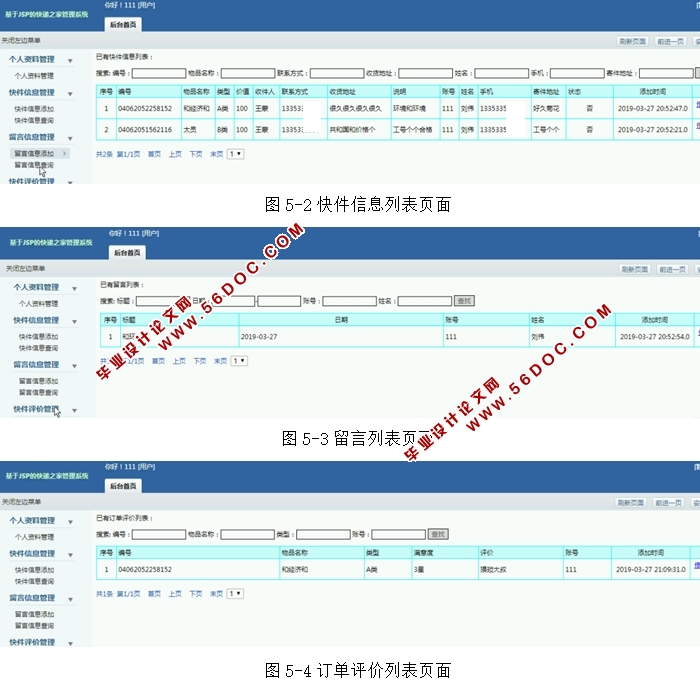Open page-number dropdown on 留言列表 page
Screen dimensions: 700x700
[x=239, y=361]
